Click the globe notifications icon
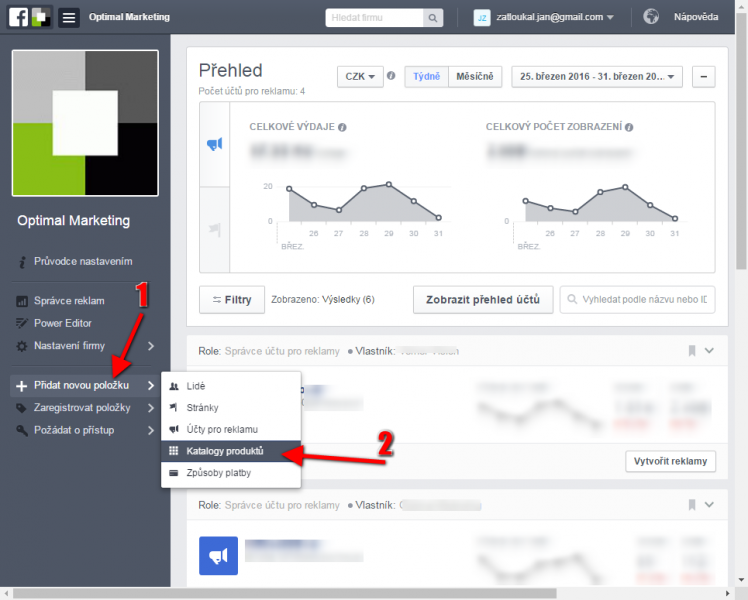The height and width of the screenshot is (600, 748). point(651,17)
